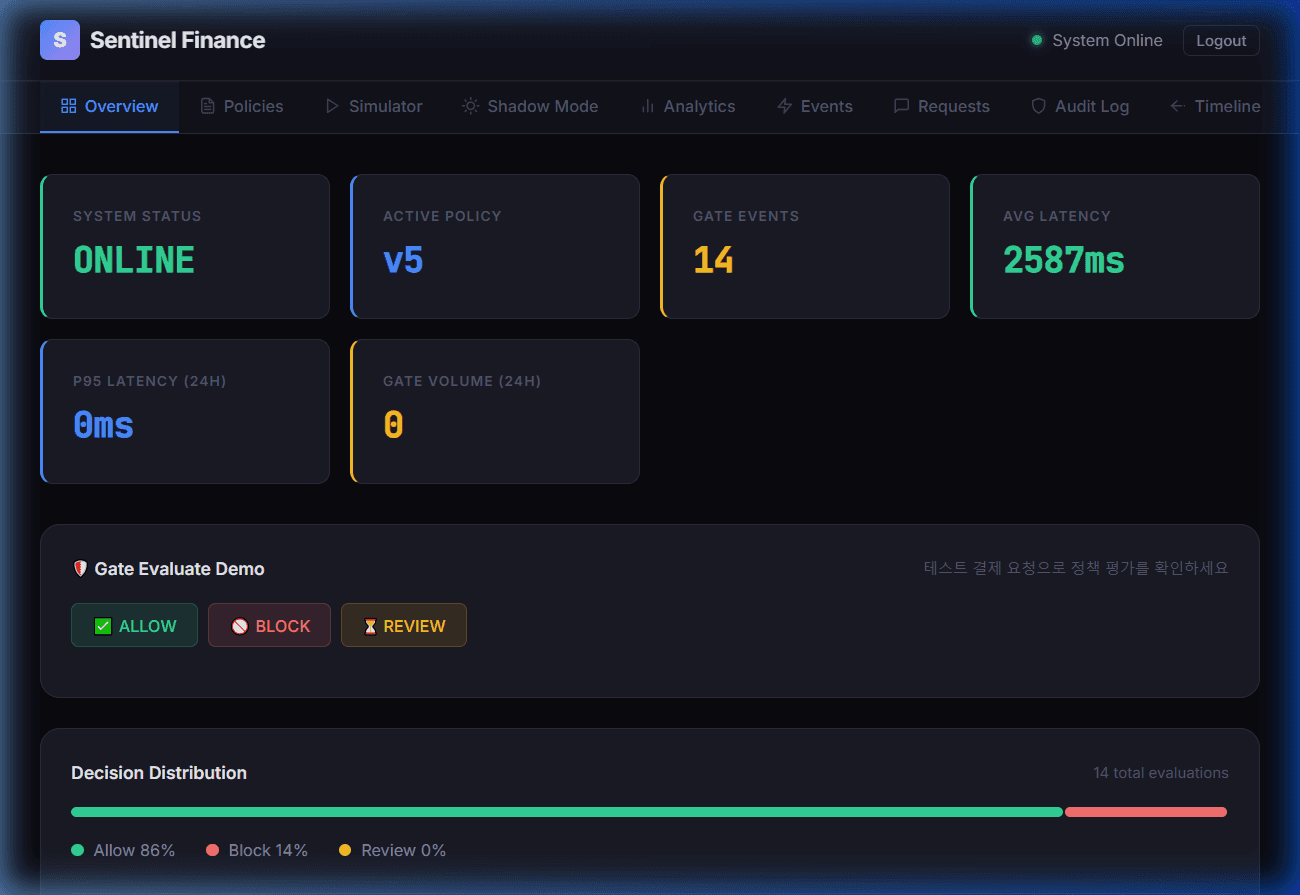Click the Events lightning bolt icon
The image size is (1300, 895).
pos(785,106)
